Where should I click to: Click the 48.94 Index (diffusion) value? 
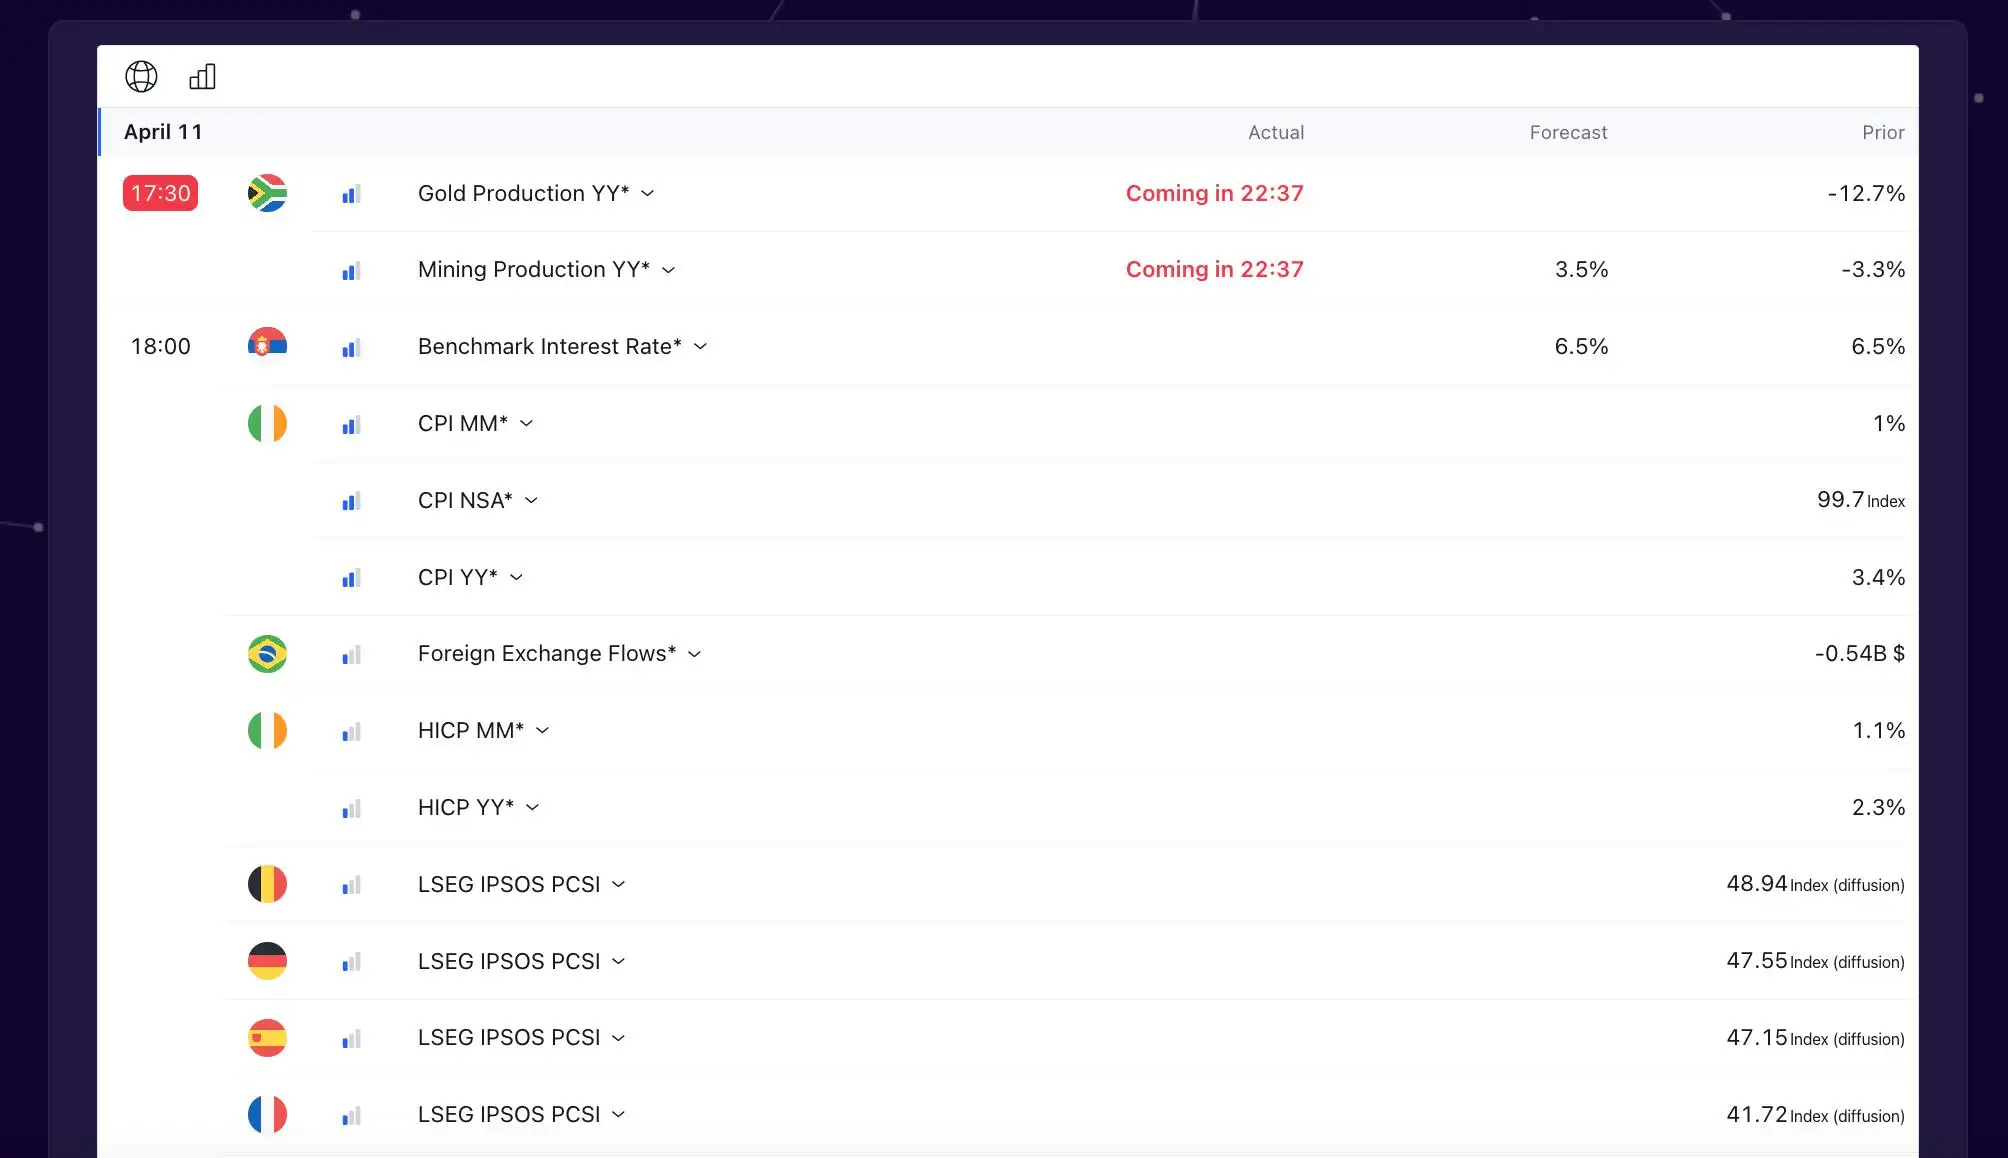click(x=1815, y=884)
